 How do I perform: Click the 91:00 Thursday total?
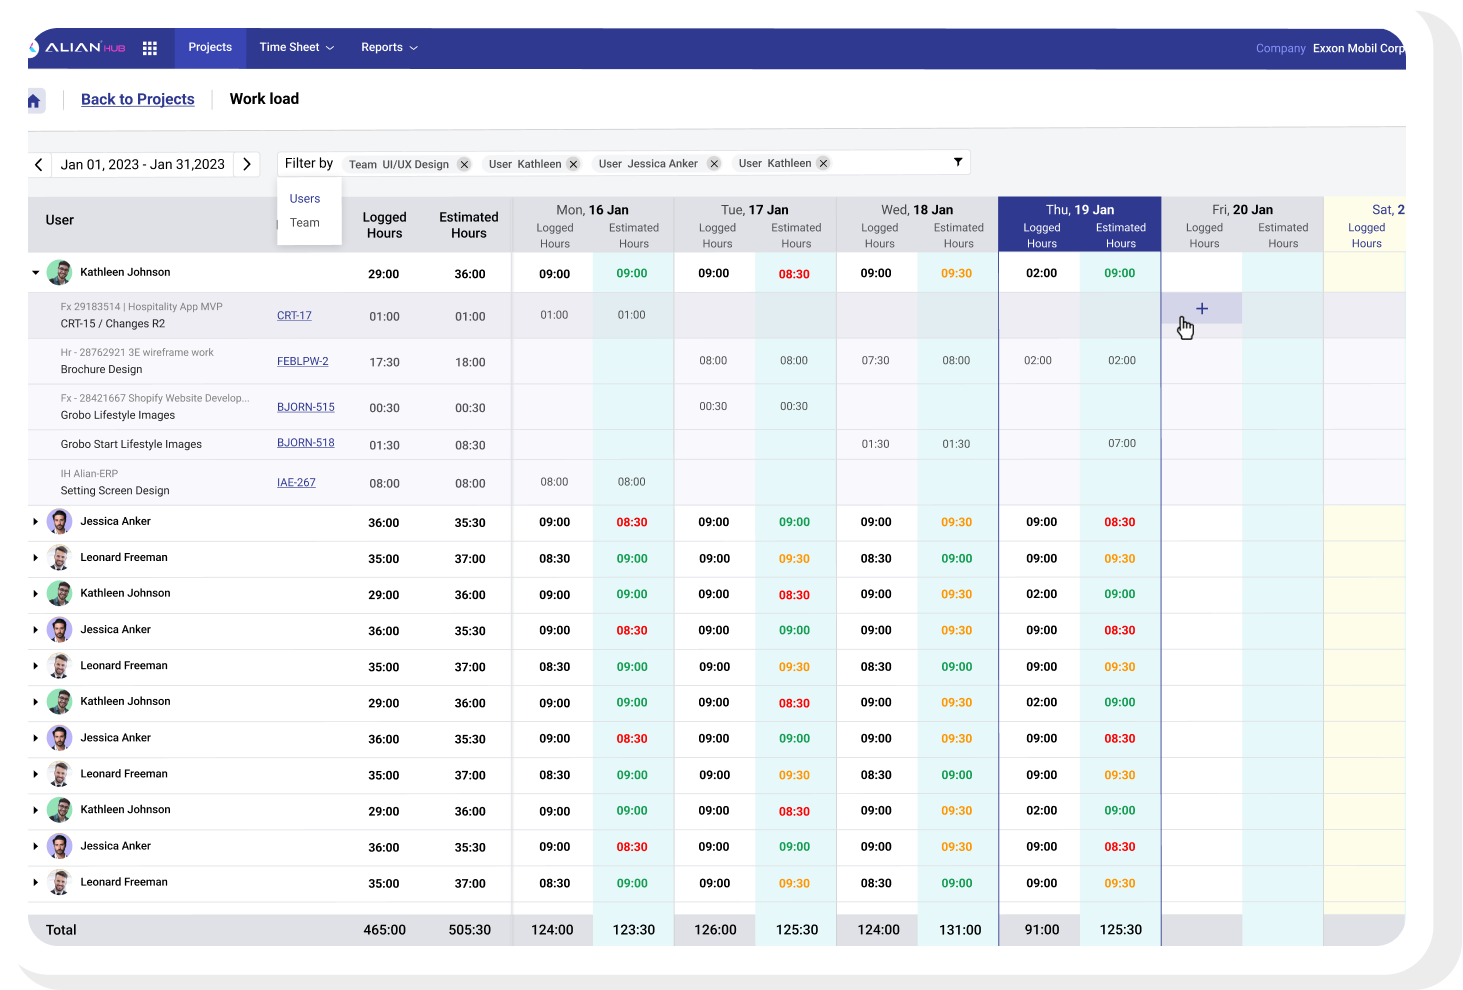click(1042, 930)
